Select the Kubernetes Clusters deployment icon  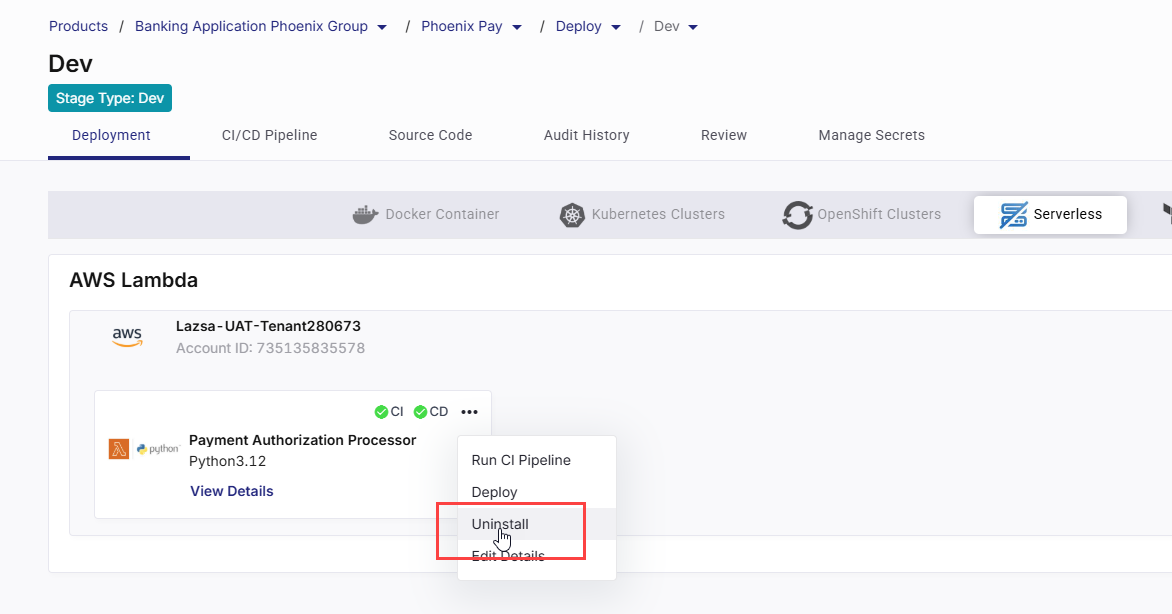pyautogui.click(x=572, y=214)
